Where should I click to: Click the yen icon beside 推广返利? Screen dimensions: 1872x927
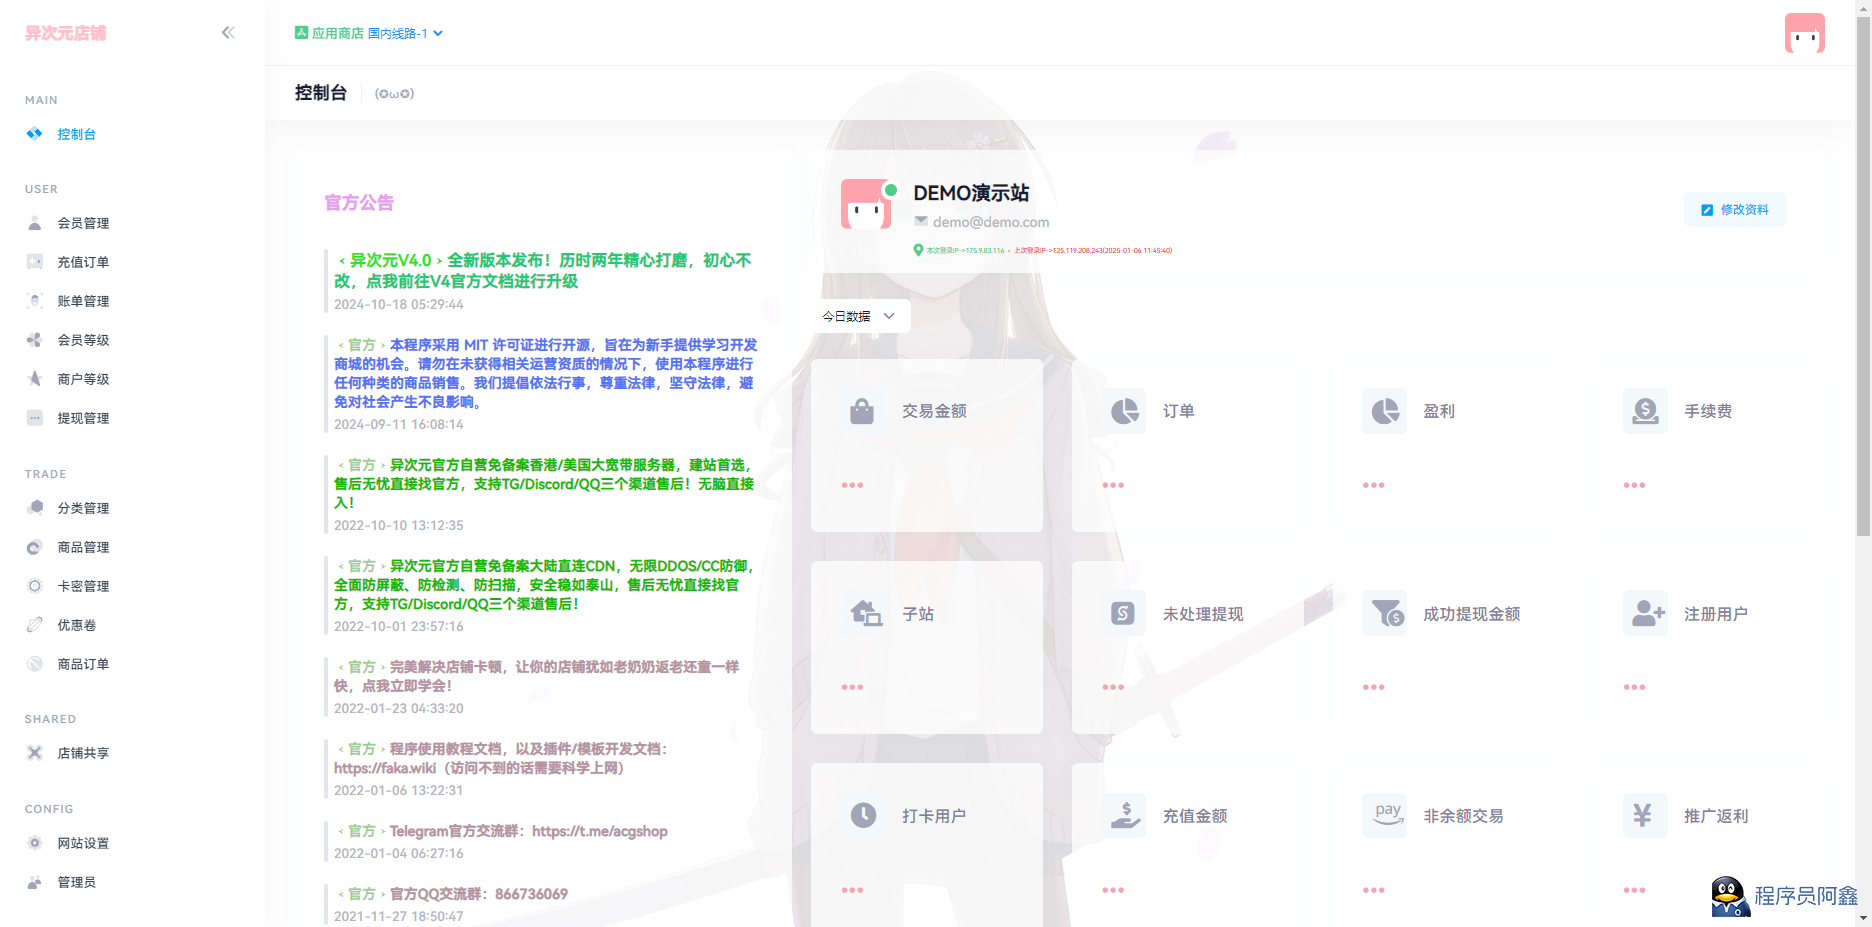[x=1642, y=815]
